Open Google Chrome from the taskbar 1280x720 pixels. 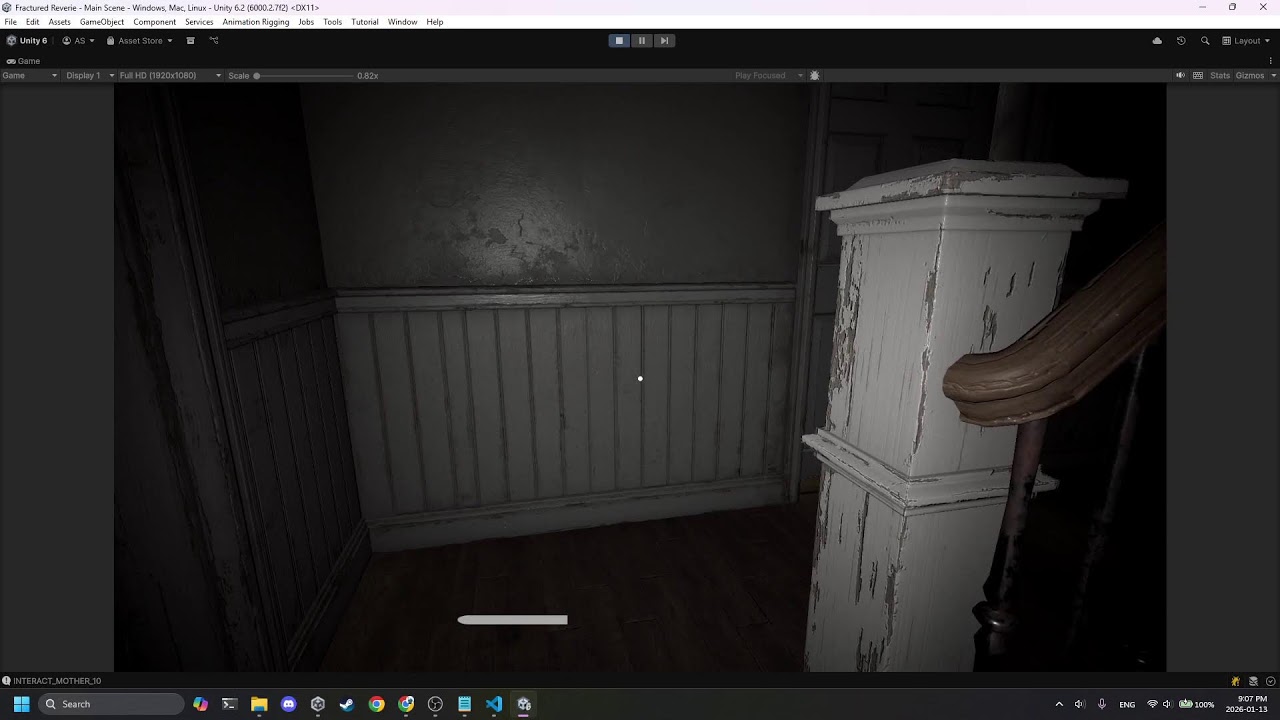click(376, 704)
